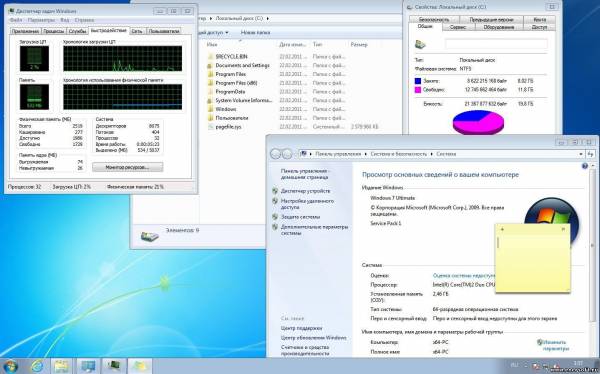Click the help icon in System window
This screenshot has width=600, height=374.
[585, 166]
